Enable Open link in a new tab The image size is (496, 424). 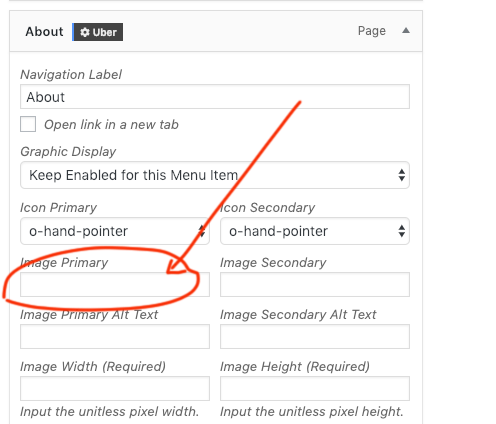28,124
